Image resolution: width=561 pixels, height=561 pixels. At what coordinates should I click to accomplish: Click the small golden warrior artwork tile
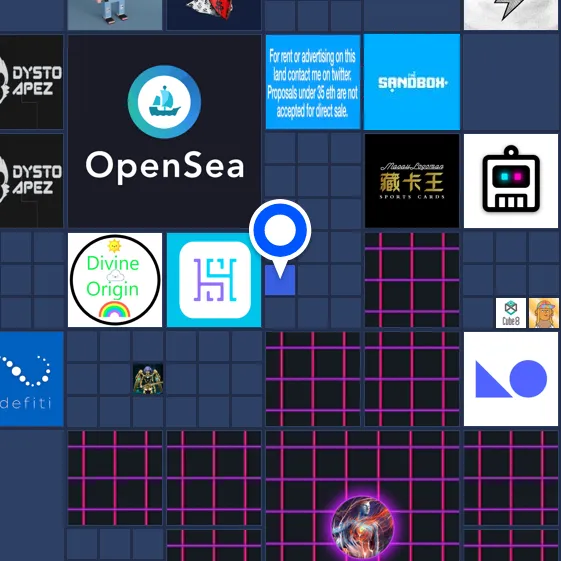point(148,379)
